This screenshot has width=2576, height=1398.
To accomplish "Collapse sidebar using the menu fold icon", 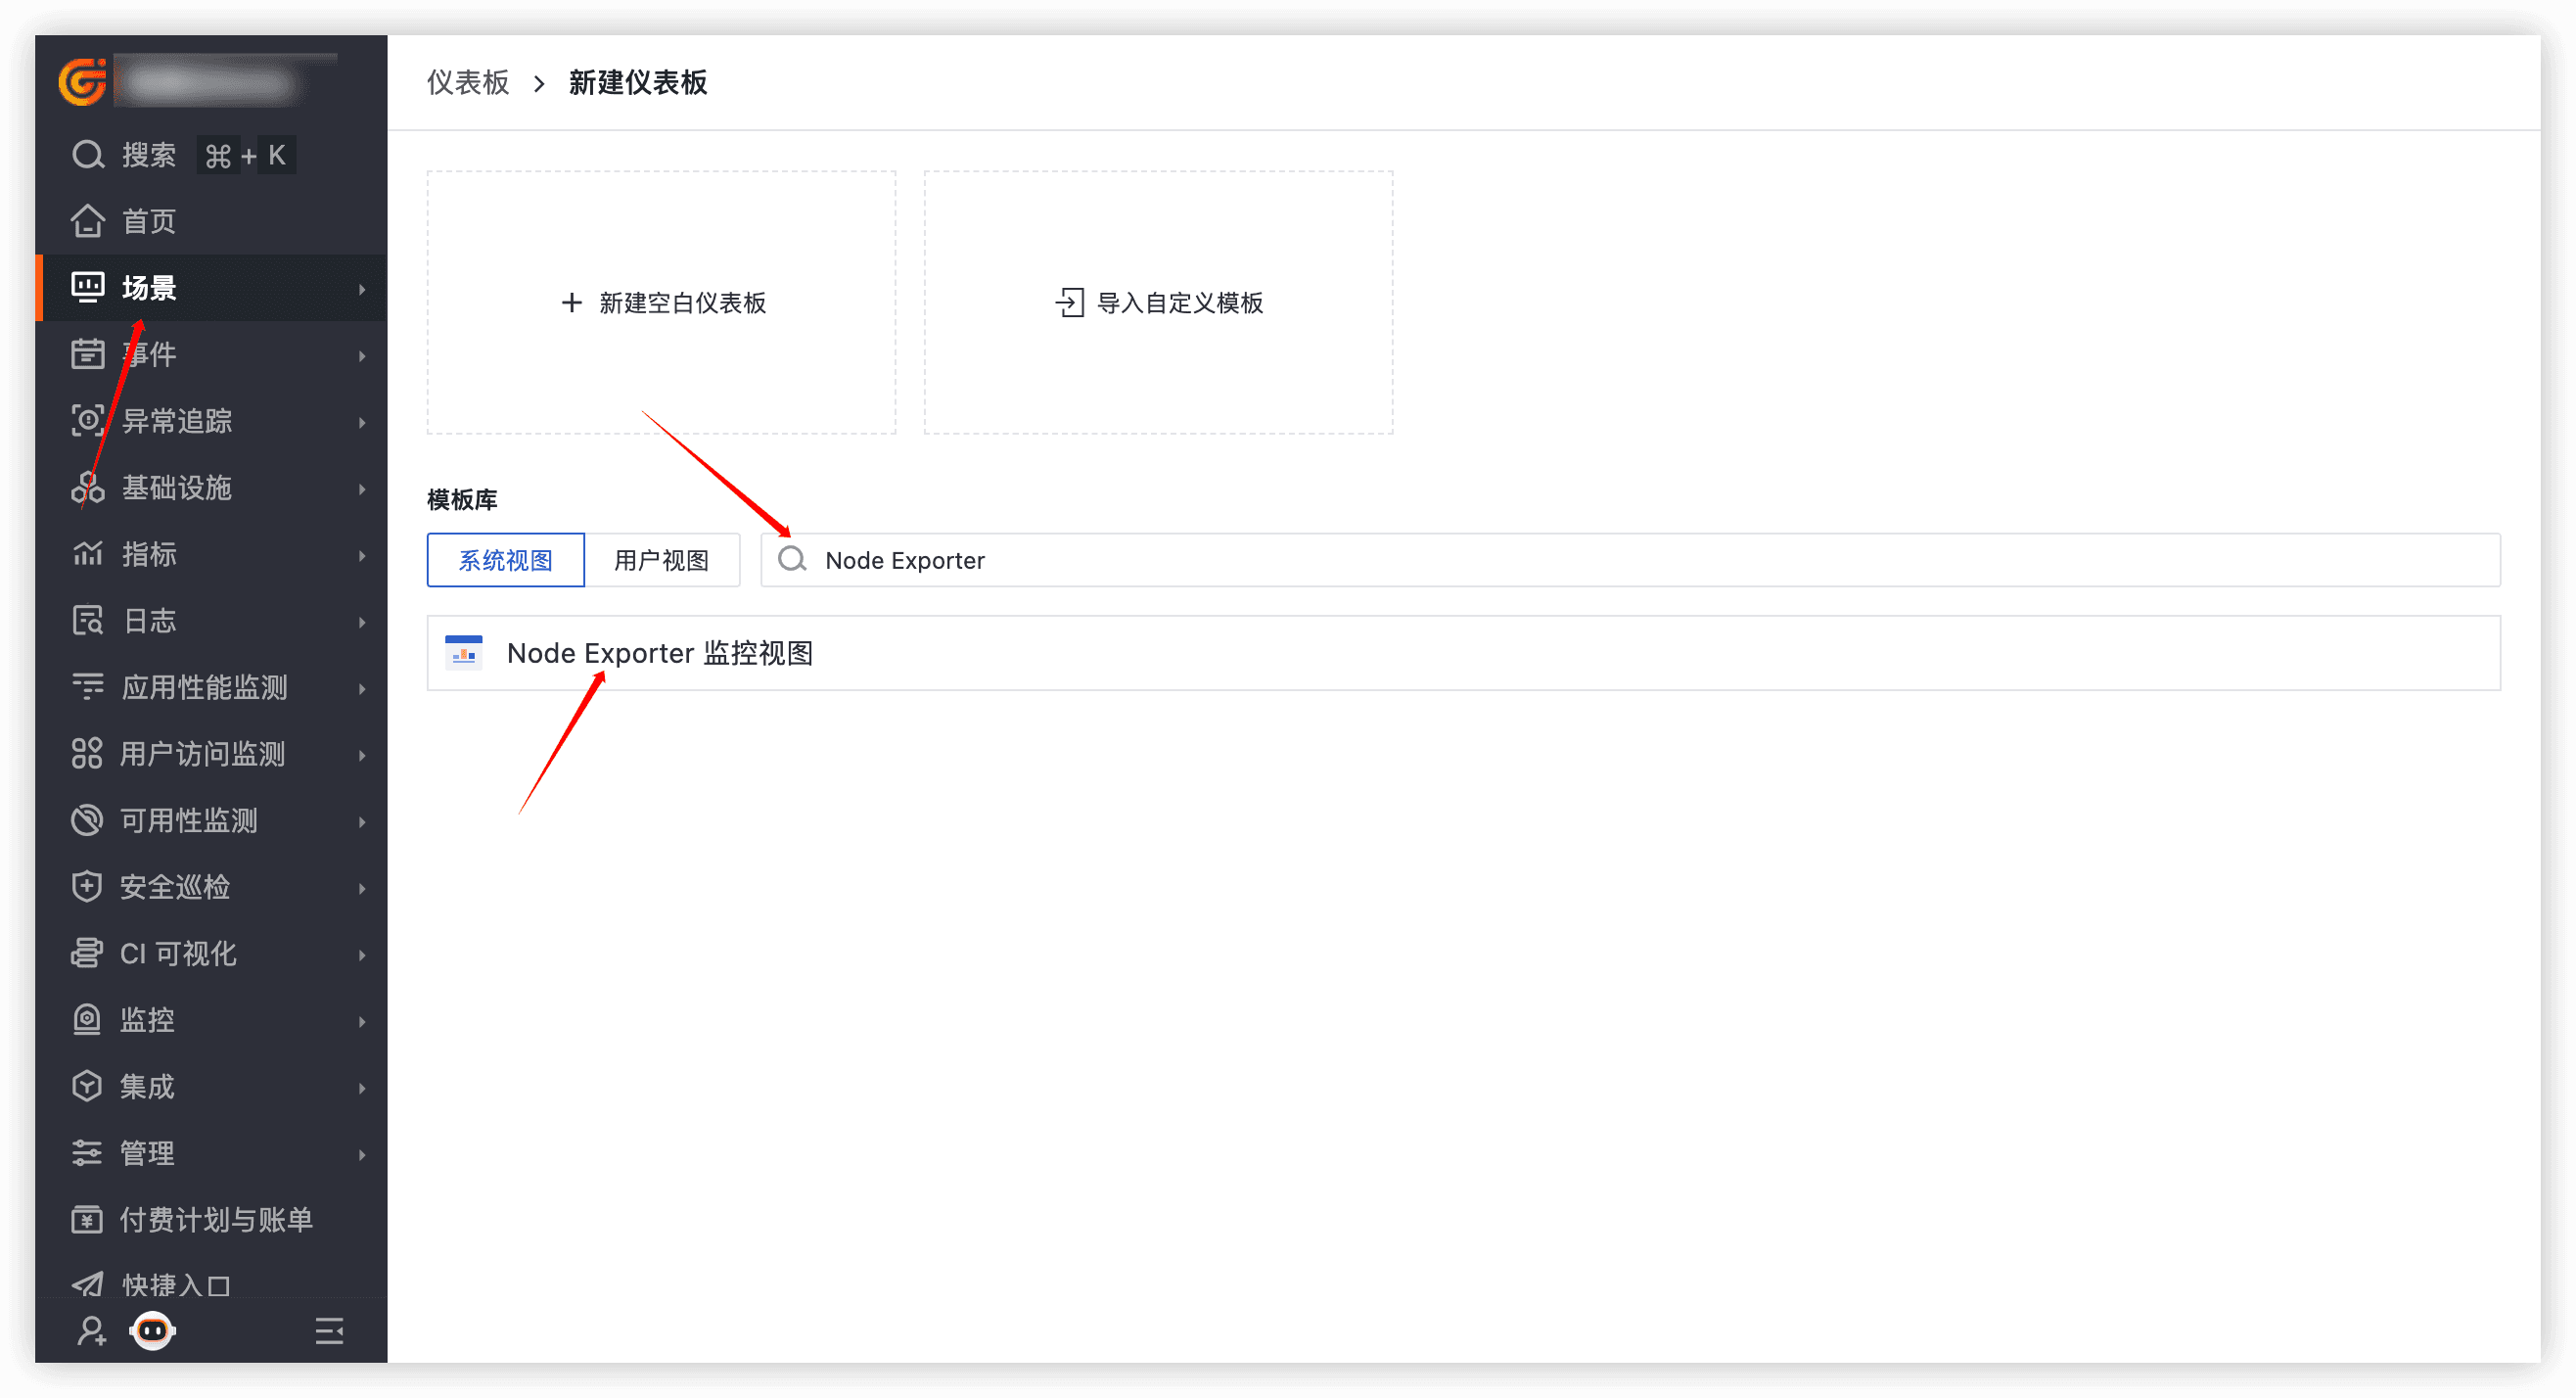I will pos(329,1331).
